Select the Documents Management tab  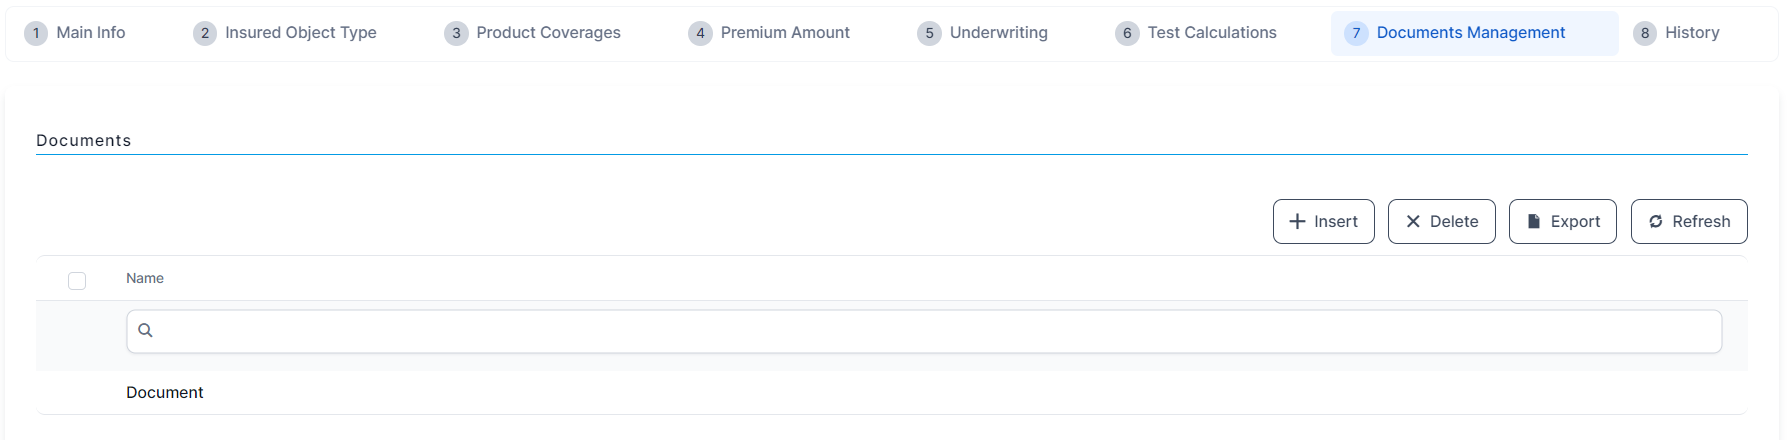[x=1470, y=33]
